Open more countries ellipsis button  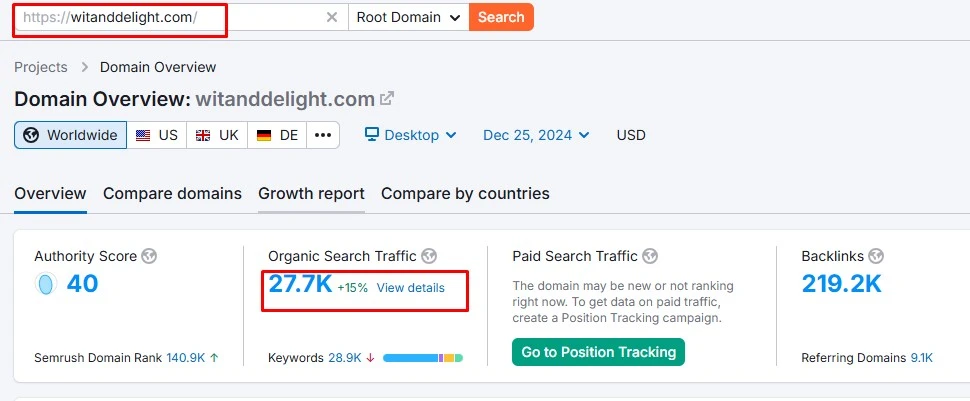click(x=322, y=135)
